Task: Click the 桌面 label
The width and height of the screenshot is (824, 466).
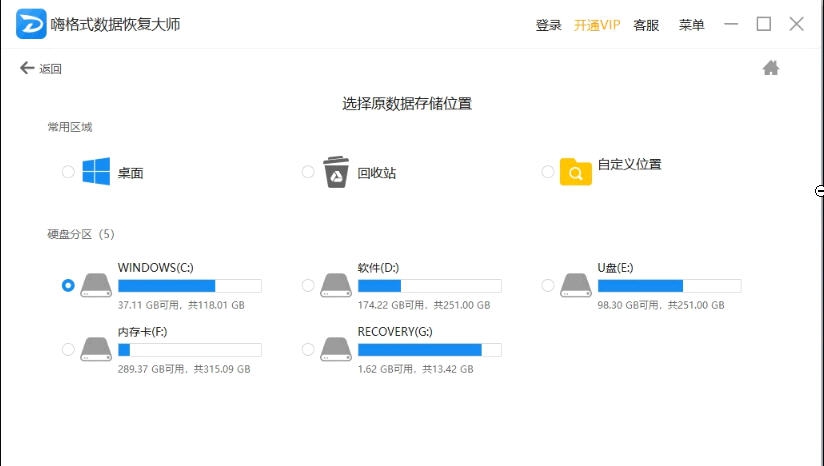Action: (x=130, y=173)
